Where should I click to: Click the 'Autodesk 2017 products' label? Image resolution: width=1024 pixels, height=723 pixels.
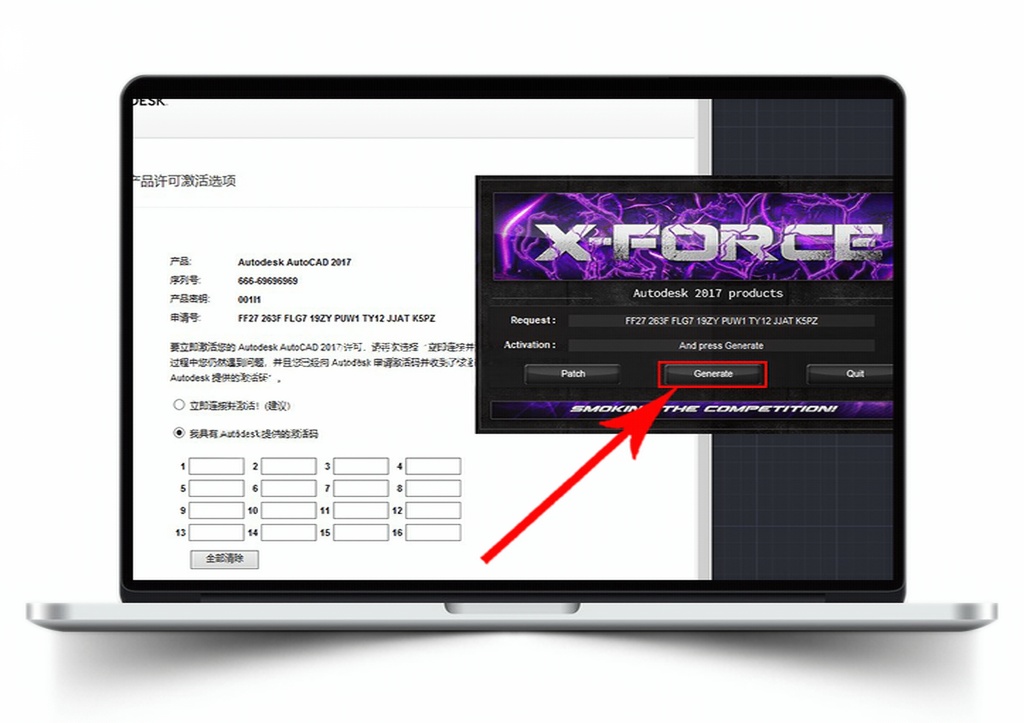pos(708,293)
